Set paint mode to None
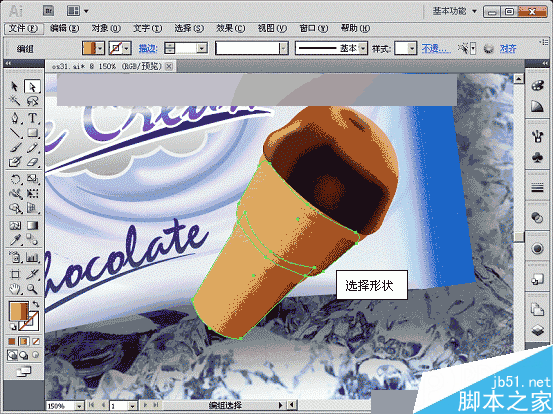Screen dimensions: 553x414 tap(36, 341)
